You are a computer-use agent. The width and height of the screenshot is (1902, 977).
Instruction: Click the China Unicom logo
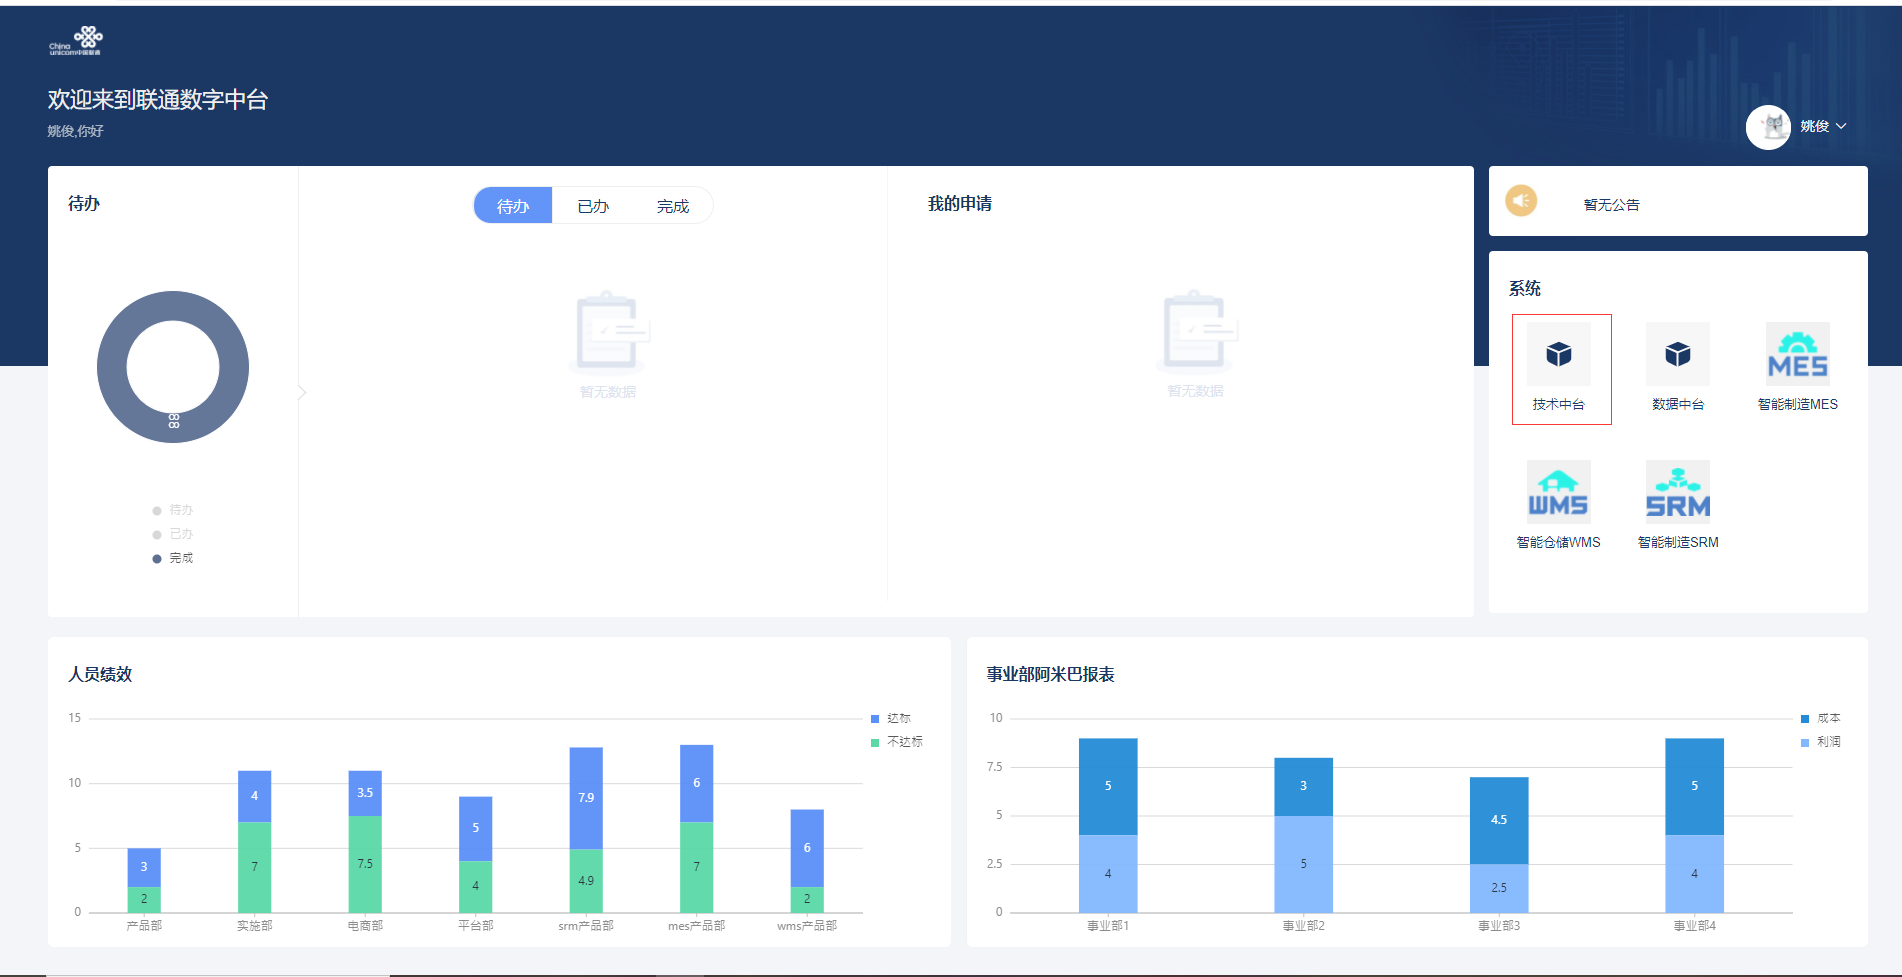[x=76, y=40]
